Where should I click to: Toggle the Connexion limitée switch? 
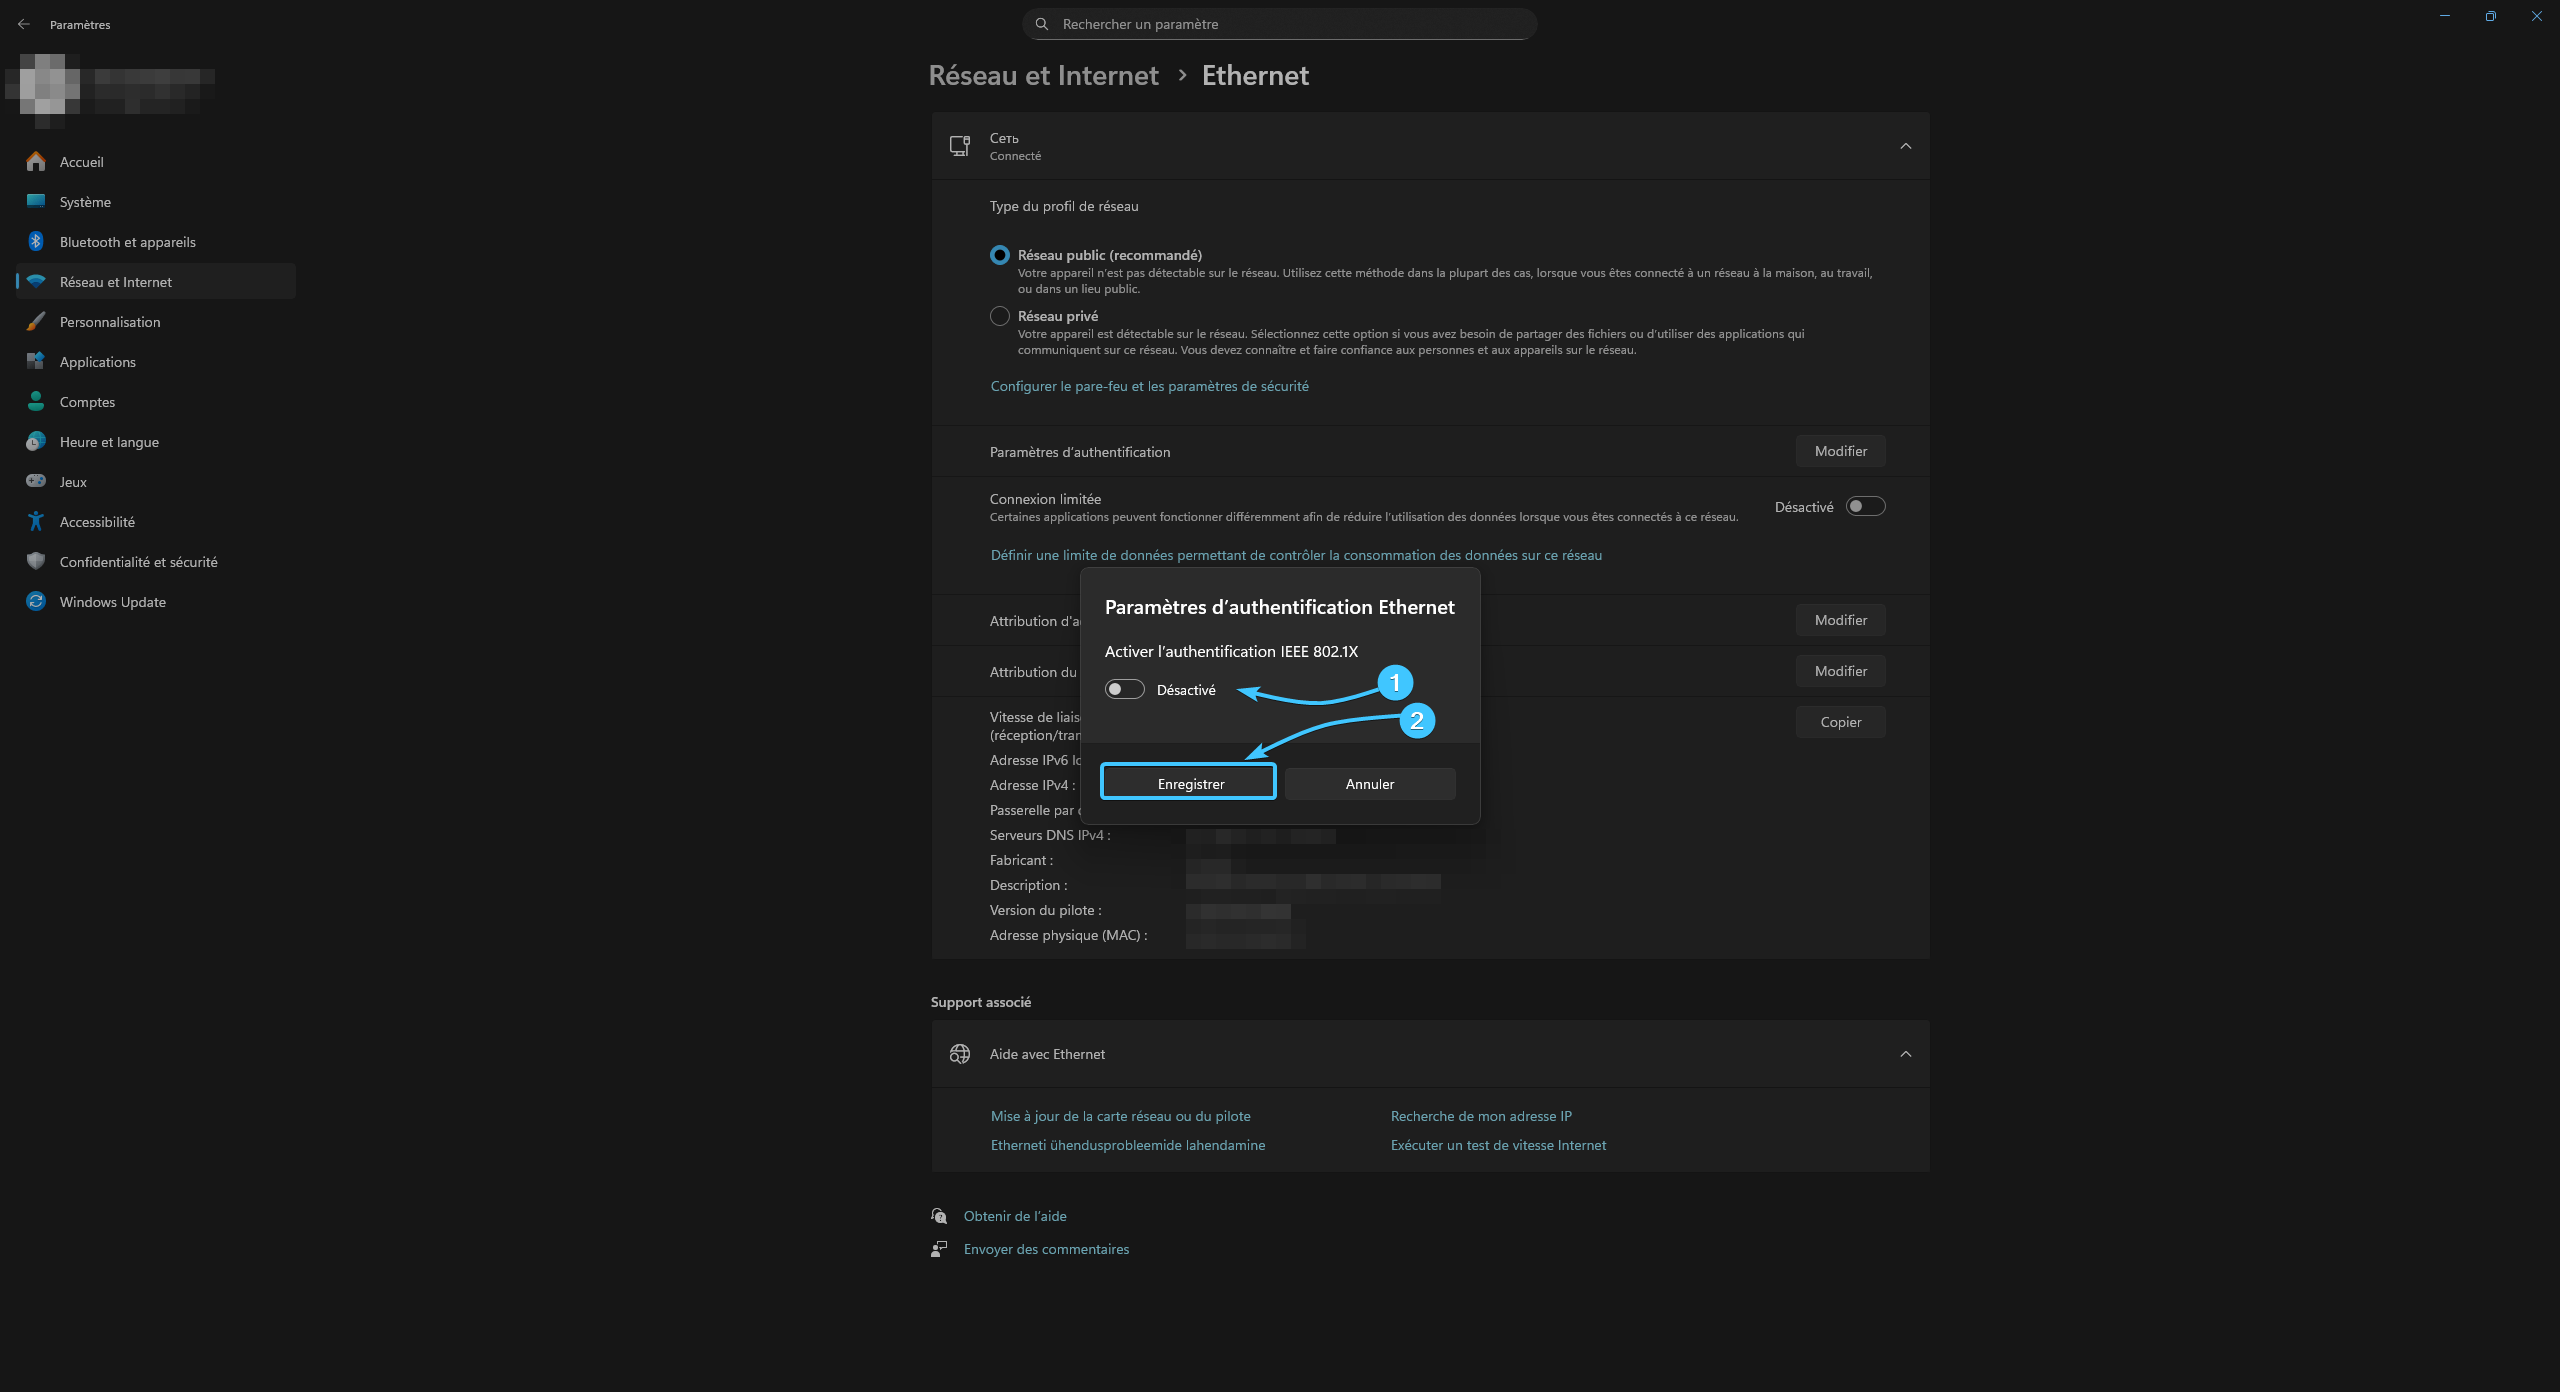(1865, 506)
